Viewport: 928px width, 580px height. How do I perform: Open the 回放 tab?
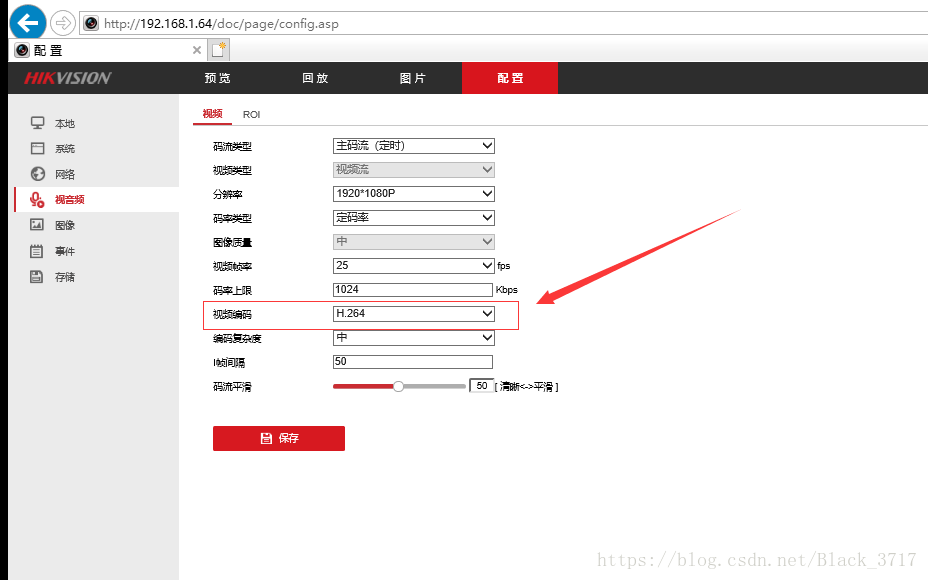(x=315, y=78)
